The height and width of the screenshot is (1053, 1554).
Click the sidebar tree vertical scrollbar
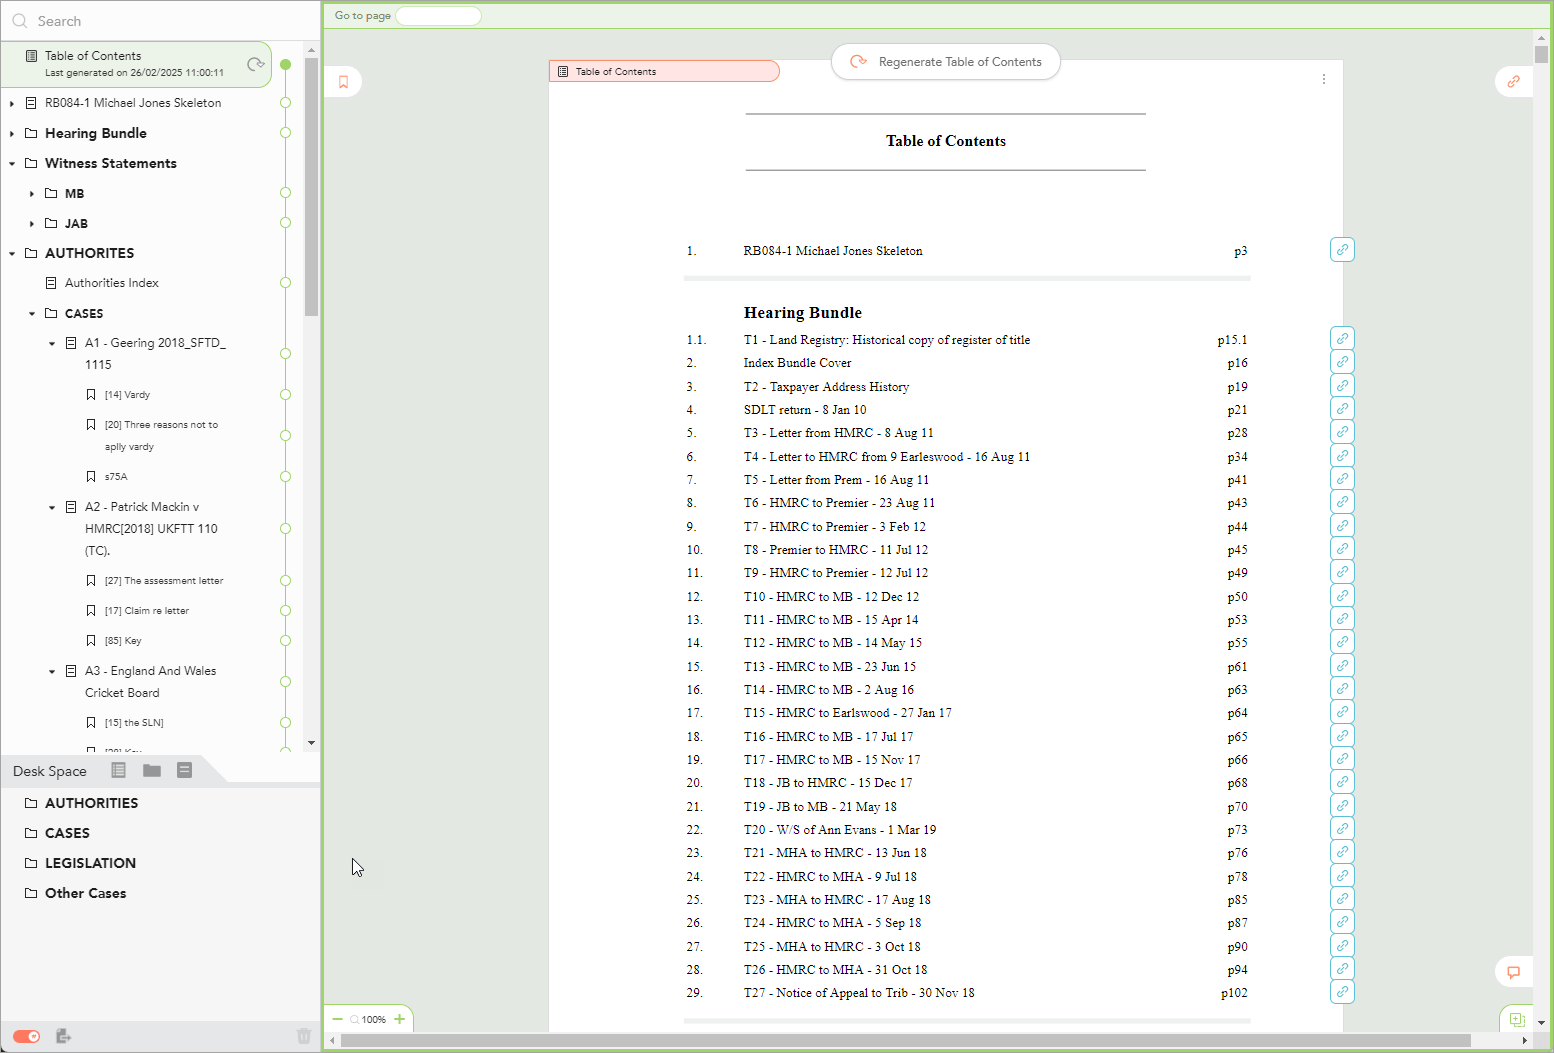tap(311, 187)
